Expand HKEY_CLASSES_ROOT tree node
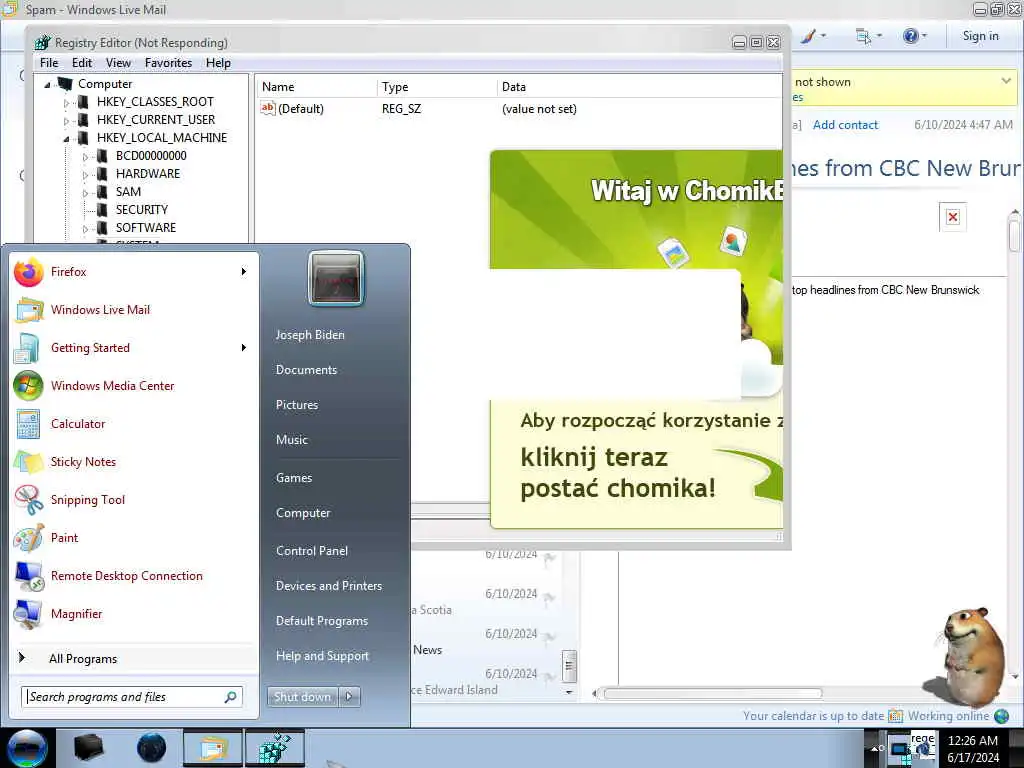Viewport: 1024px width, 768px height. [x=66, y=103]
